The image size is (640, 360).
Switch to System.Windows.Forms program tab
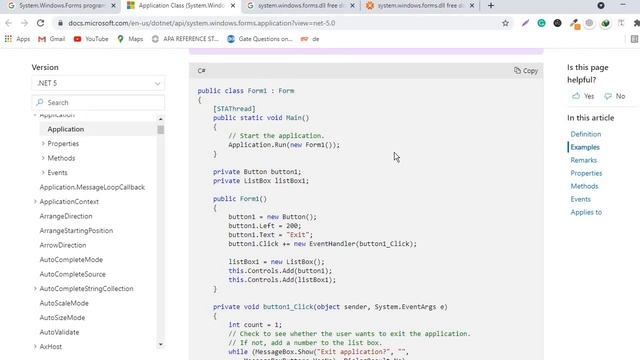click(61, 6)
